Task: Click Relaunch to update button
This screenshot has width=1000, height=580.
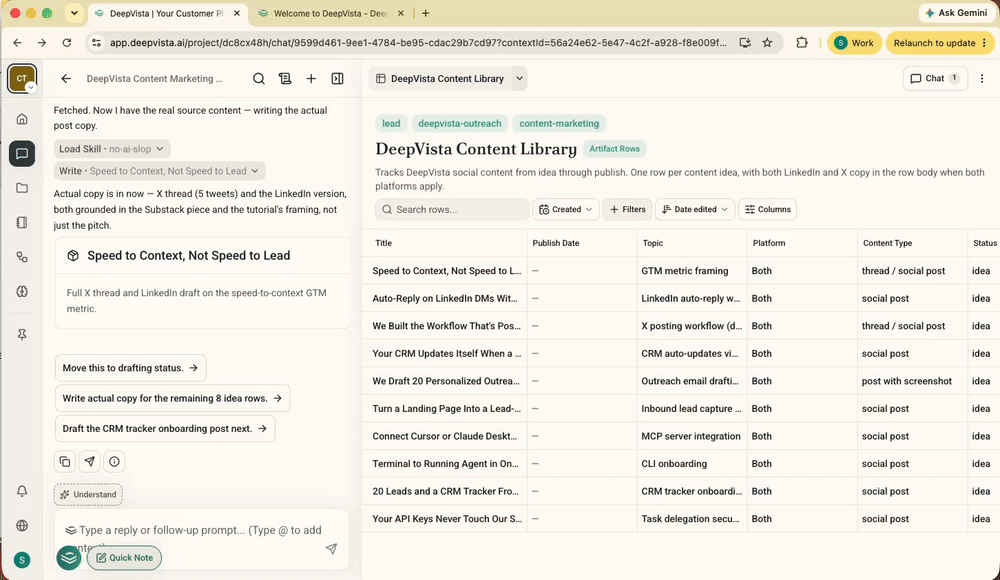Action: click(939, 43)
